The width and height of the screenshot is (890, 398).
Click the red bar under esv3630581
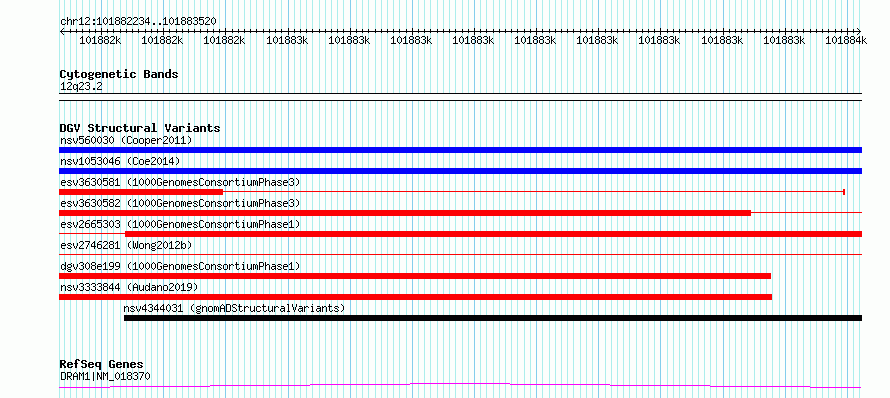coord(141,192)
